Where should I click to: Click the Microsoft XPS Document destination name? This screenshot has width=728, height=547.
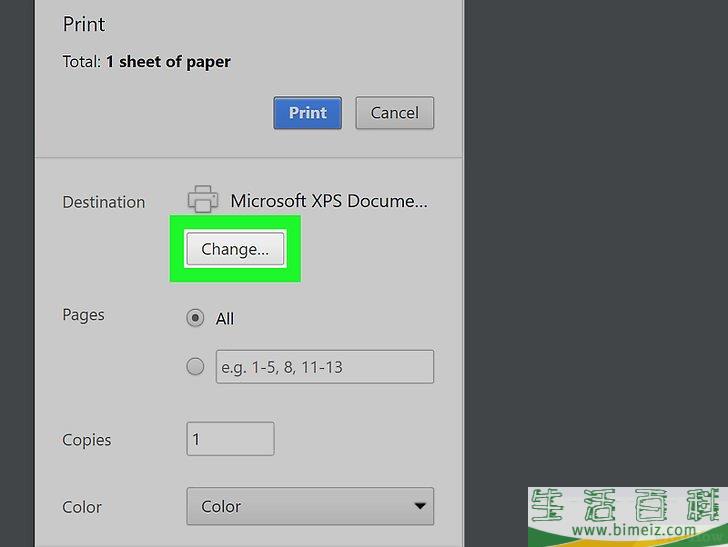(329, 201)
